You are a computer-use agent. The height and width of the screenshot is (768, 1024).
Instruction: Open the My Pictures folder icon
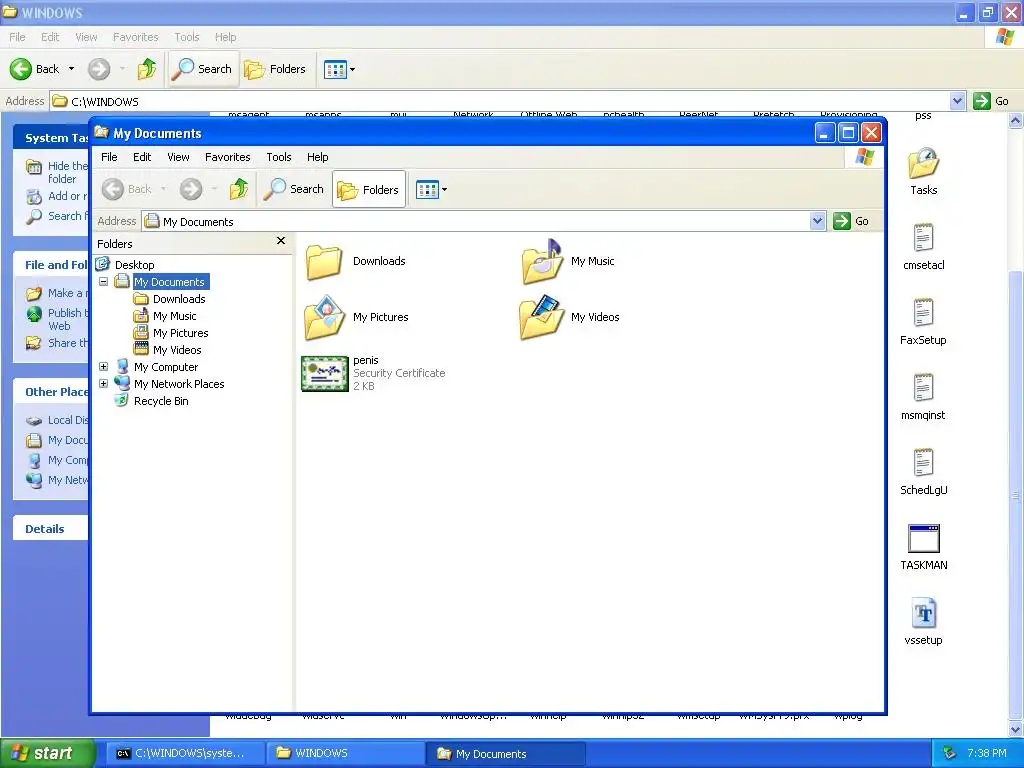(324, 317)
